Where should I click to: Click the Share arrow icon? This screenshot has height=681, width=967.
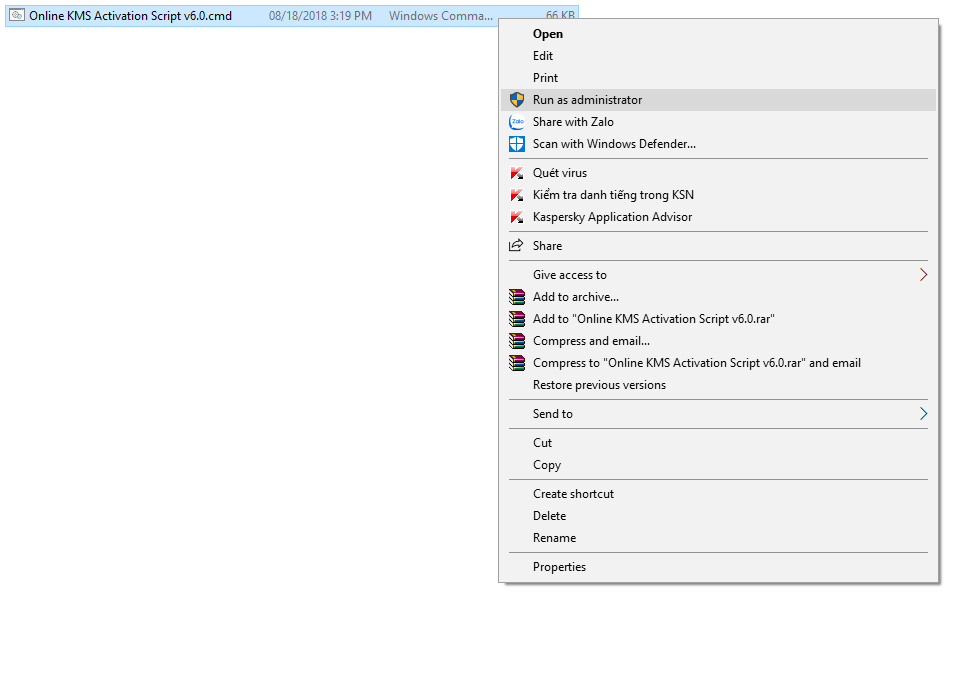(x=516, y=245)
